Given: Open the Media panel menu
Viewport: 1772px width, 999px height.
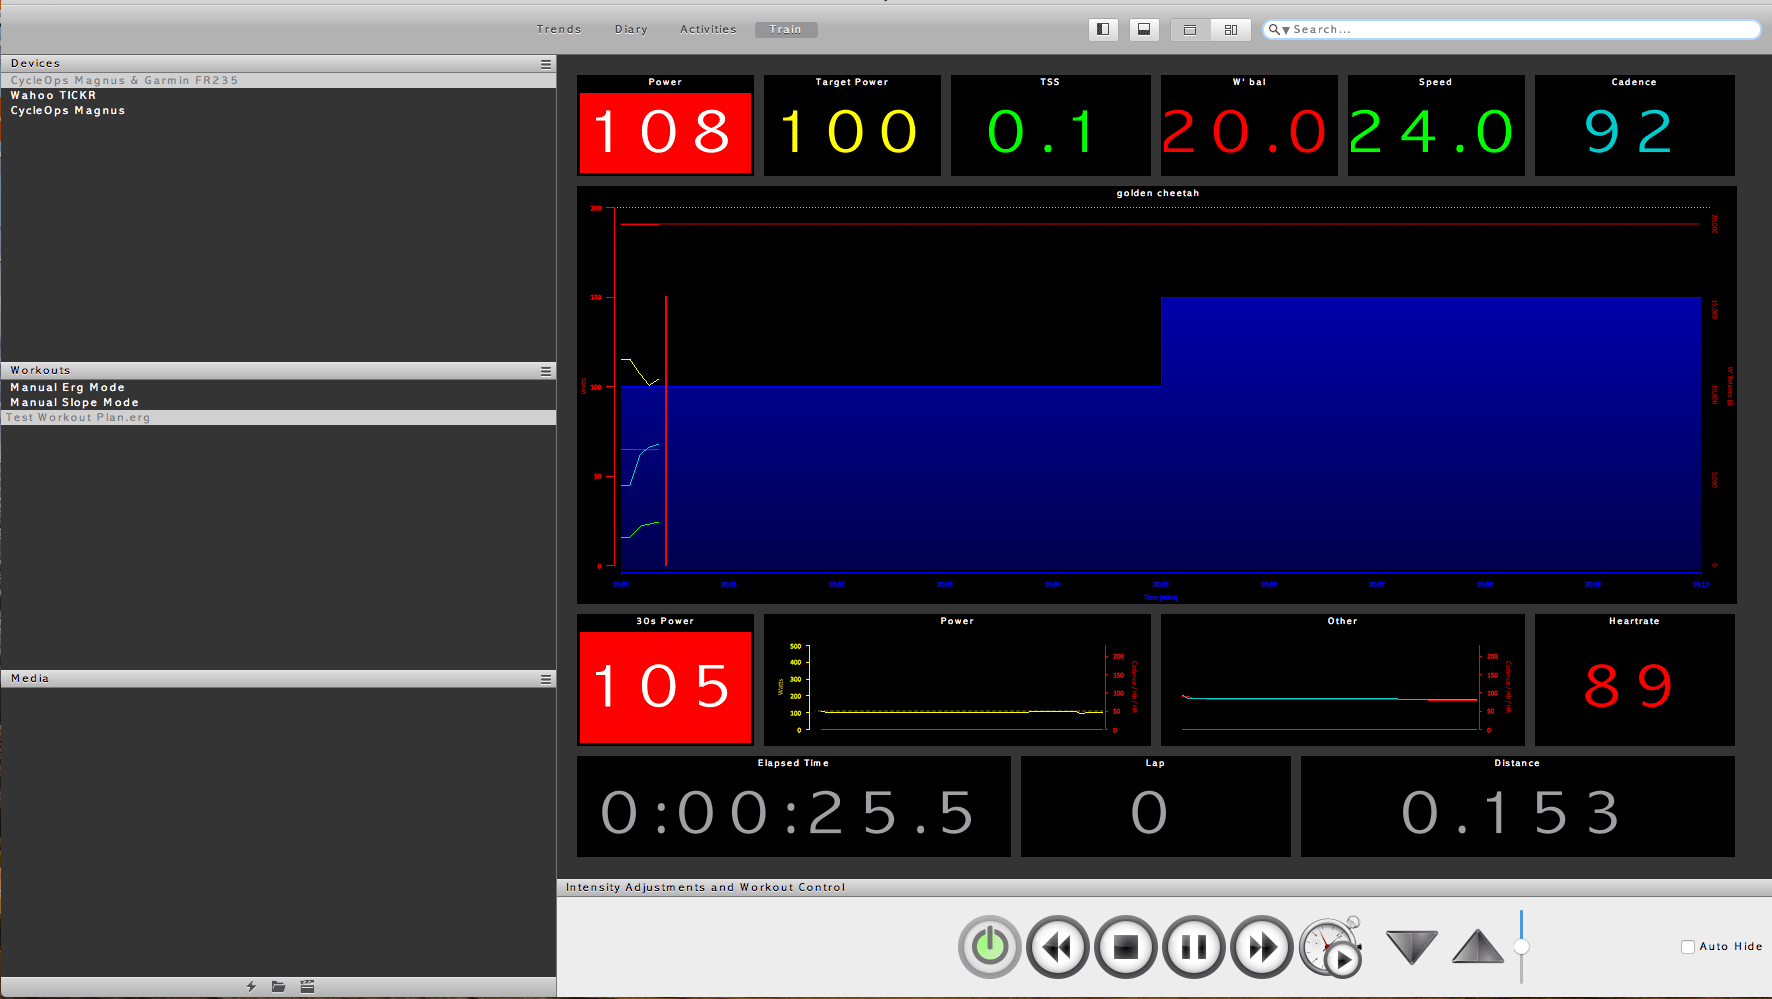Looking at the screenshot, I should 546,678.
